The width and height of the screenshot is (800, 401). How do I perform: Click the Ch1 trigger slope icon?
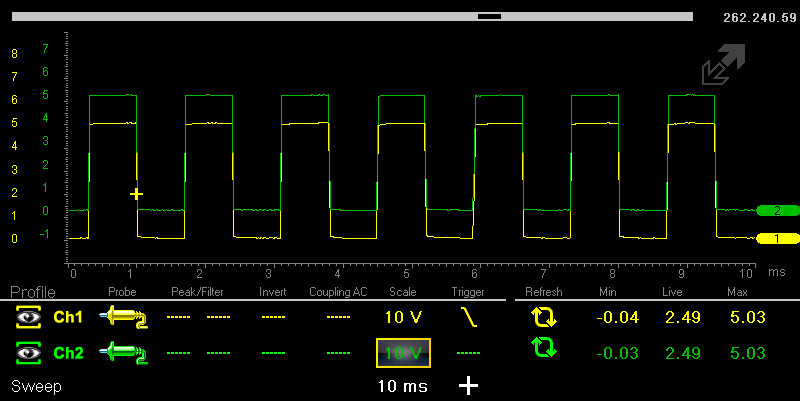pos(467,318)
